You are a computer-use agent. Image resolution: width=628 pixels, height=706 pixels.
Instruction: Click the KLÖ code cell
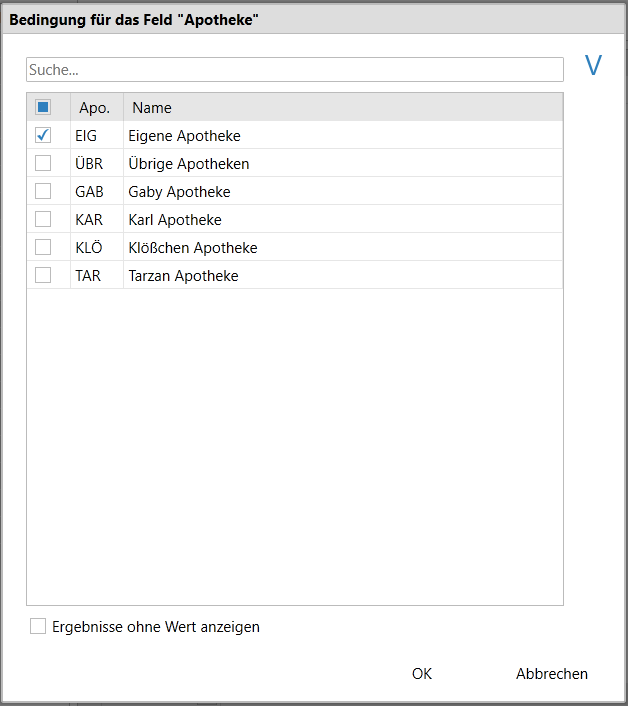(89, 248)
